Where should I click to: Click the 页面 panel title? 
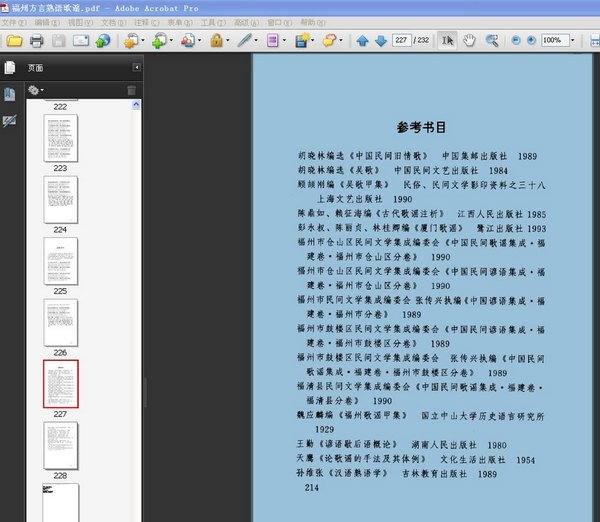click(35, 68)
